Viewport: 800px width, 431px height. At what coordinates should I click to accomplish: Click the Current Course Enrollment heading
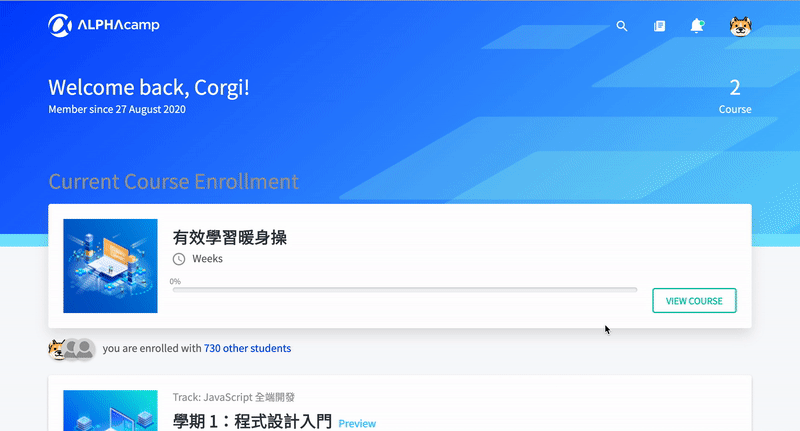(173, 182)
